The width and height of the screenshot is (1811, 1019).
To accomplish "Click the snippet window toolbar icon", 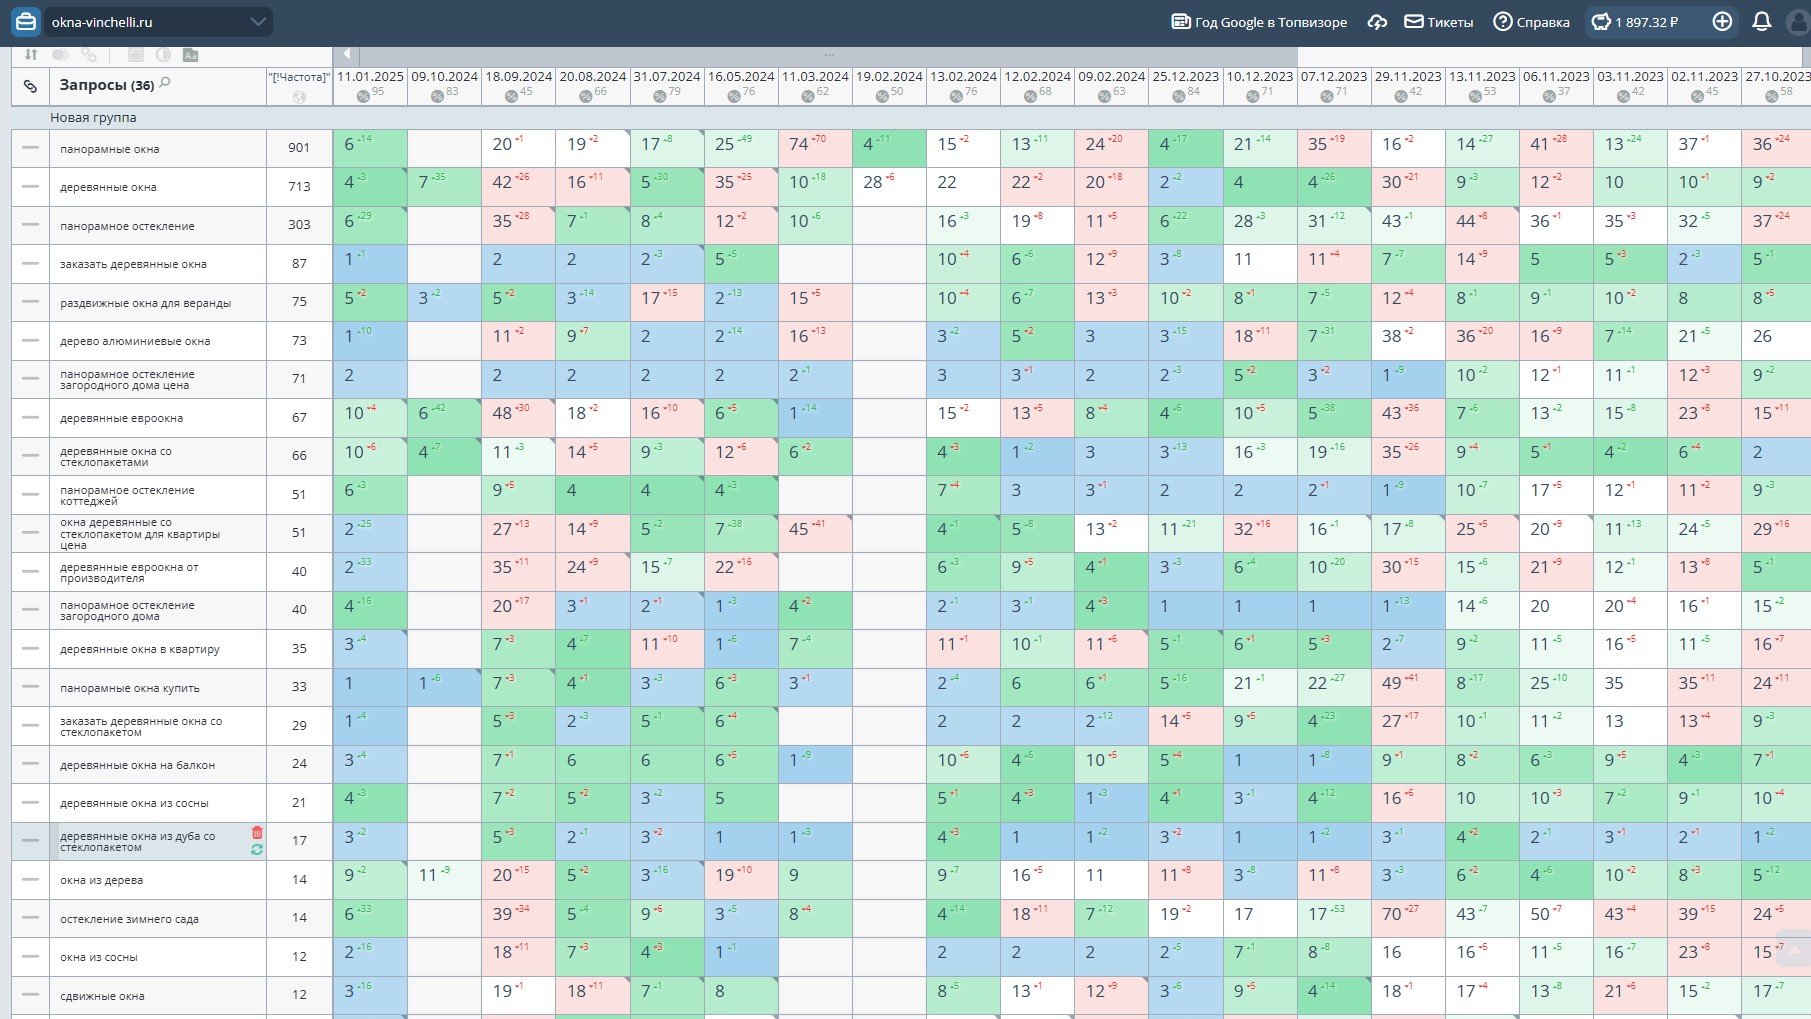I will 136,55.
